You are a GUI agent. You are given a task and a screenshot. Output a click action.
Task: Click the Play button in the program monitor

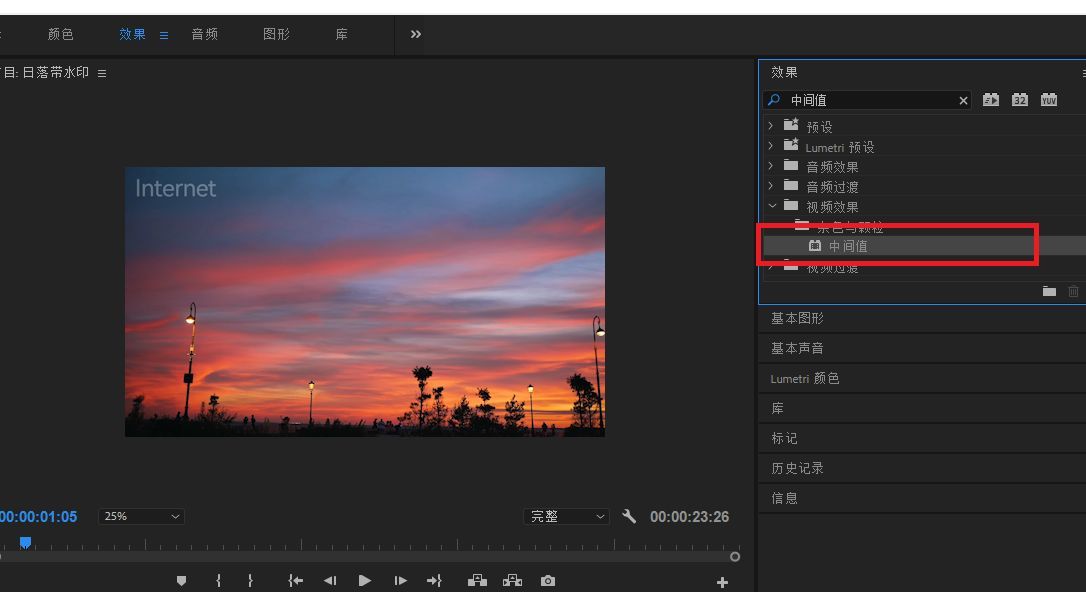tap(365, 581)
